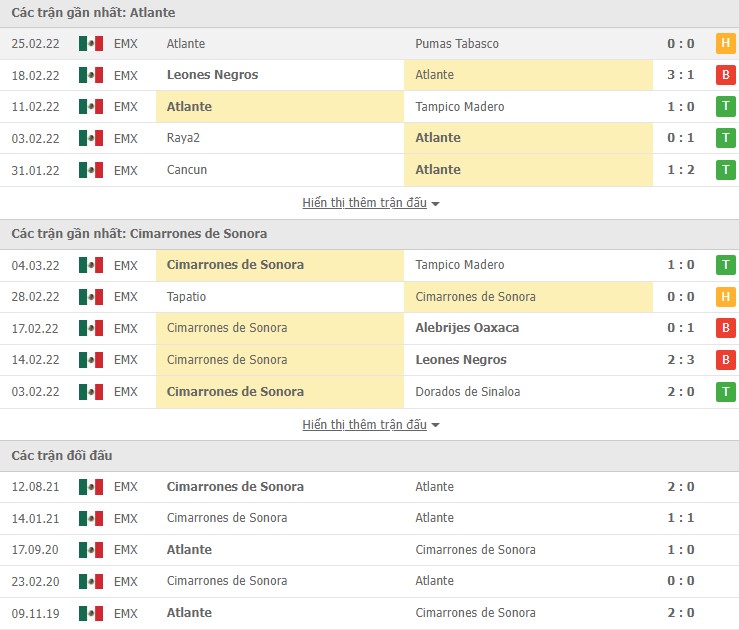Image resolution: width=739 pixels, height=630 pixels.
Task: Expand more matches under the Atlante section
Action: pos(364,203)
